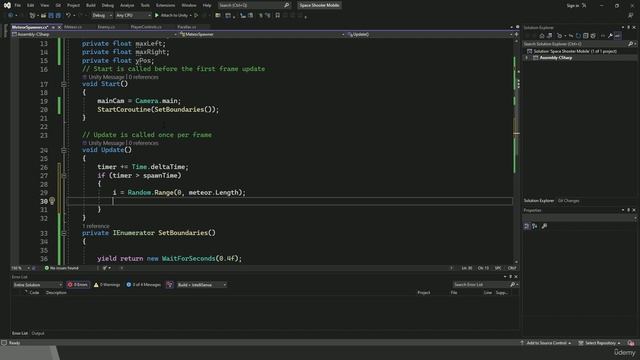Toggle the 0 Warnings filter
Screen dimensions: 640x360
[x=107, y=284]
